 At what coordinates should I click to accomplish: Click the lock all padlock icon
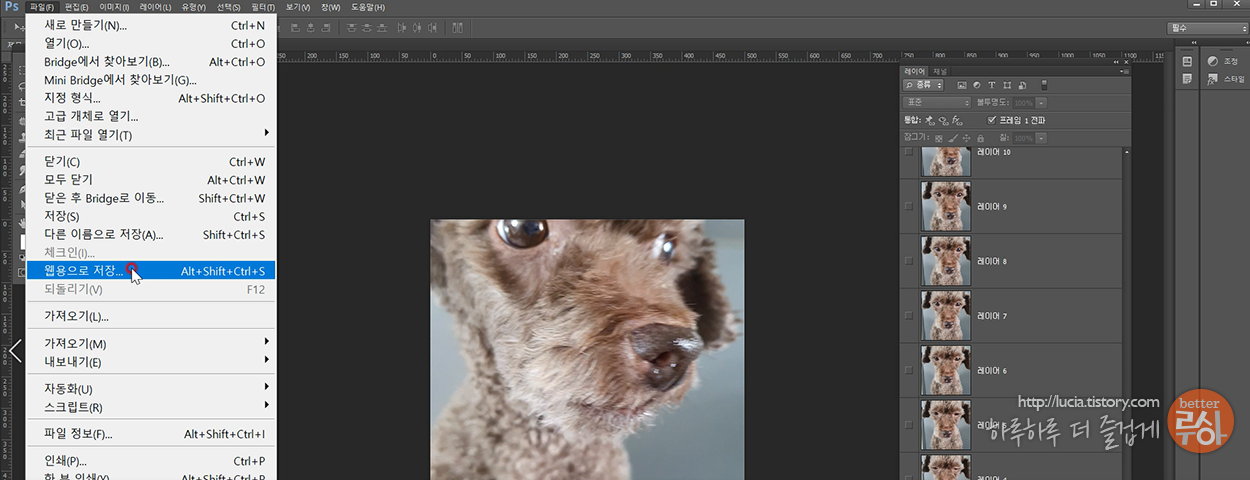[x=980, y=138]
